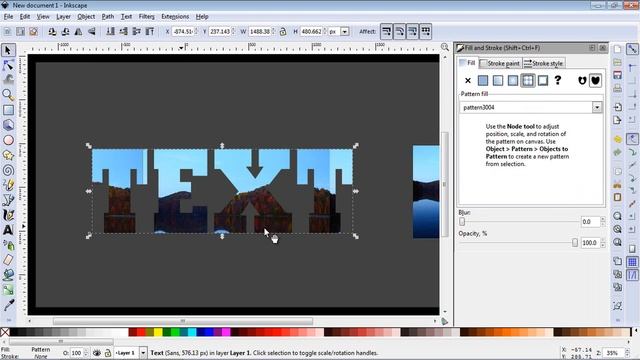Unset fill paint question mark
This screenshot has height=360, width=640.
(558, 80)
